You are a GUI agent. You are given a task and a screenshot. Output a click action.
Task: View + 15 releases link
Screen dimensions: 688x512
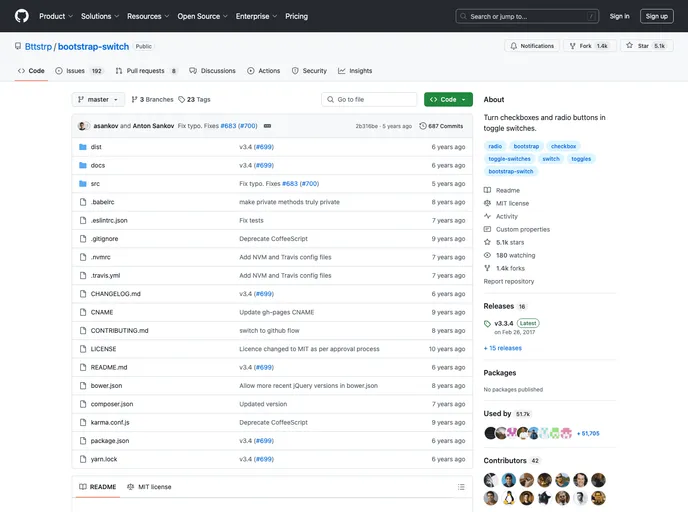[x=503, y=348]
